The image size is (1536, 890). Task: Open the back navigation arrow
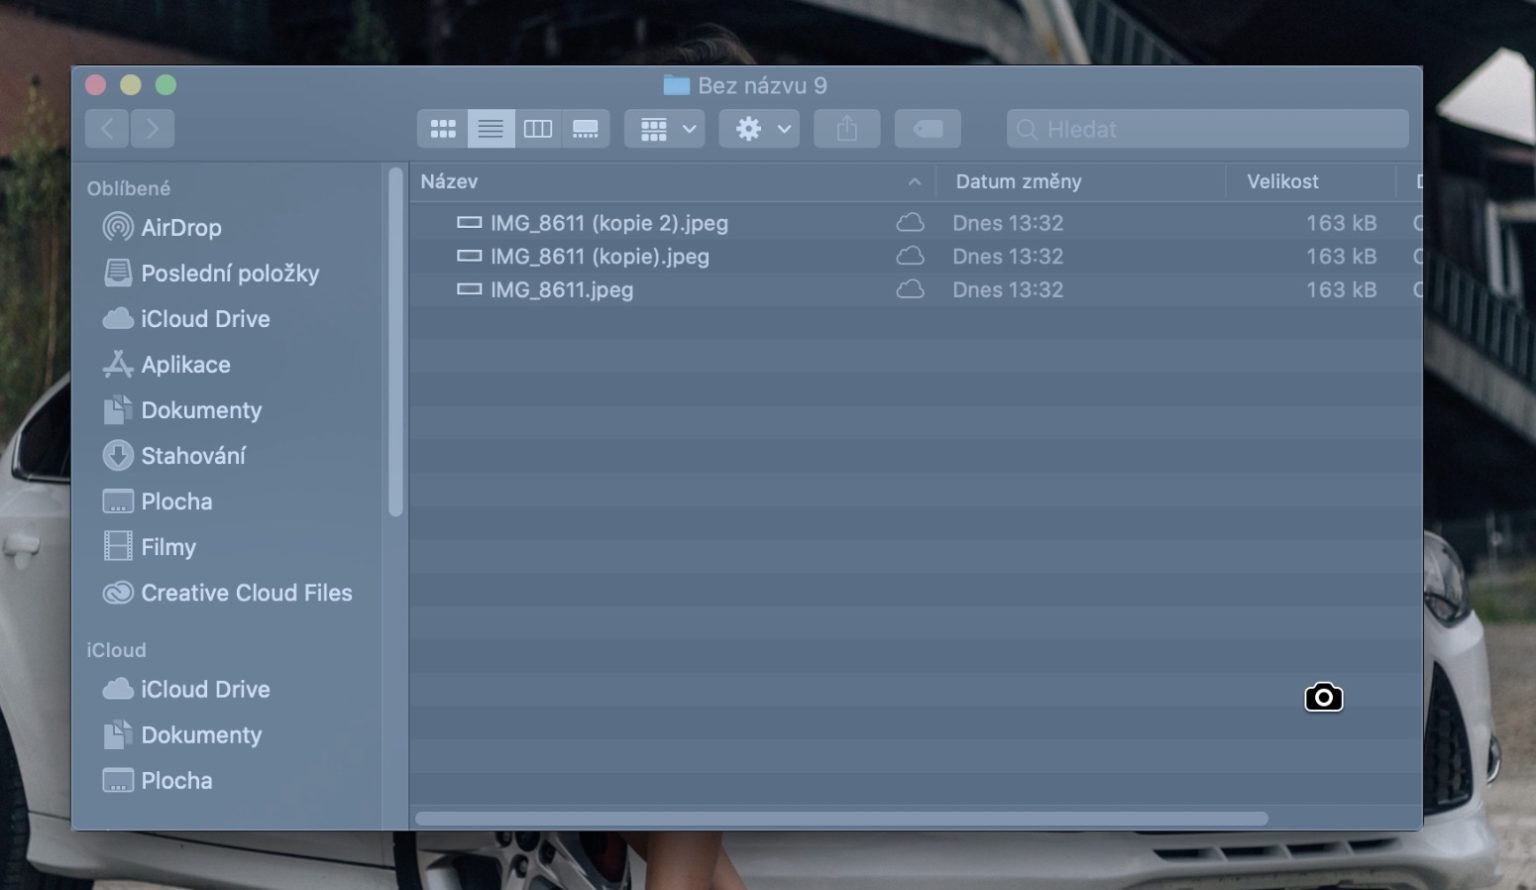pyautogui.click(x=107, y=128)
